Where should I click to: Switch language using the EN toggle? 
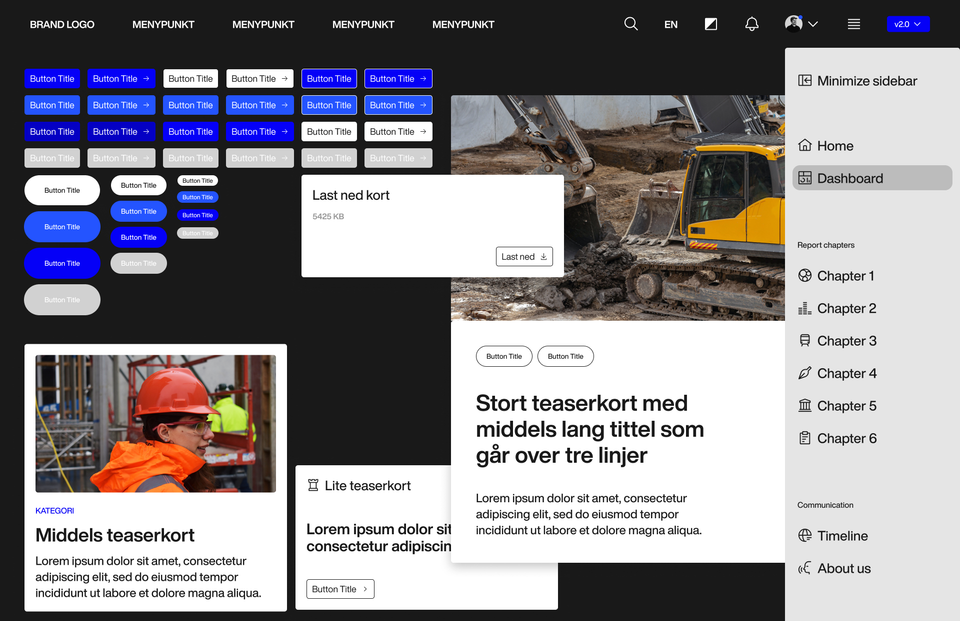670,23
